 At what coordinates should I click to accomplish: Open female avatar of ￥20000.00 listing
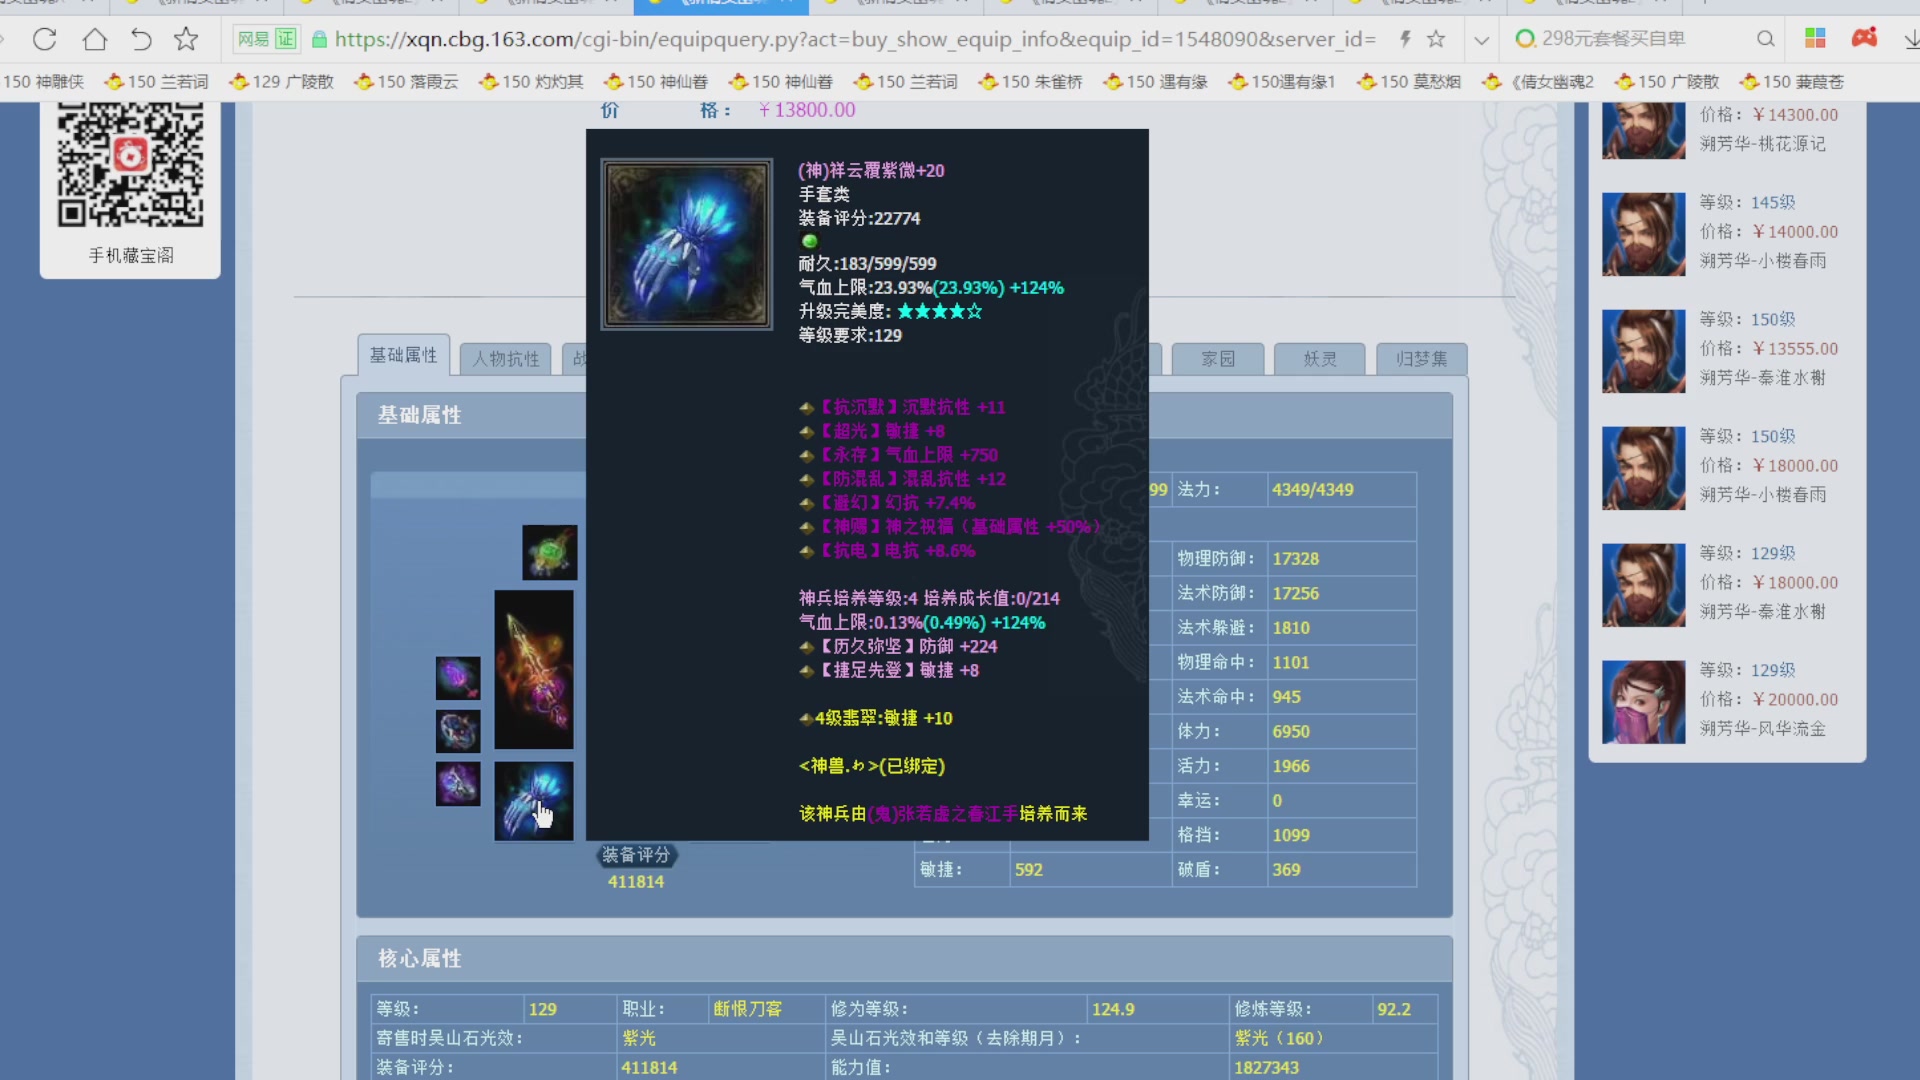(1644, 702)
